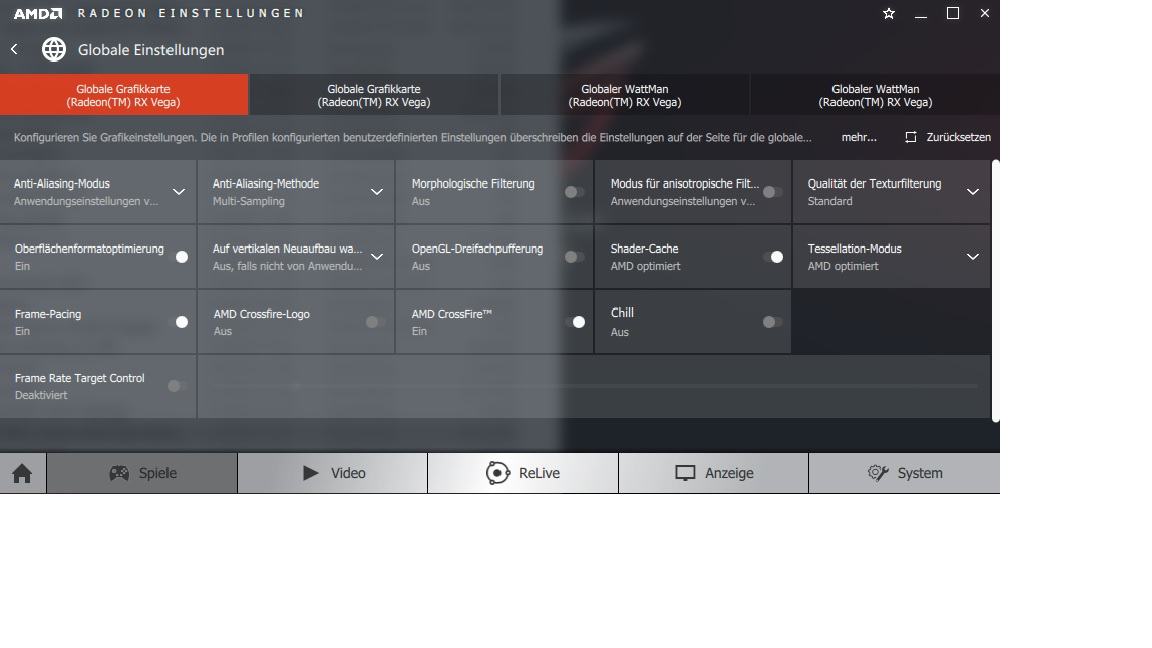Image resolution: width=1152 pixels, height=648 pixels.
Task: Click 'Multi-Sampling' value text
Action: (248, 201)
